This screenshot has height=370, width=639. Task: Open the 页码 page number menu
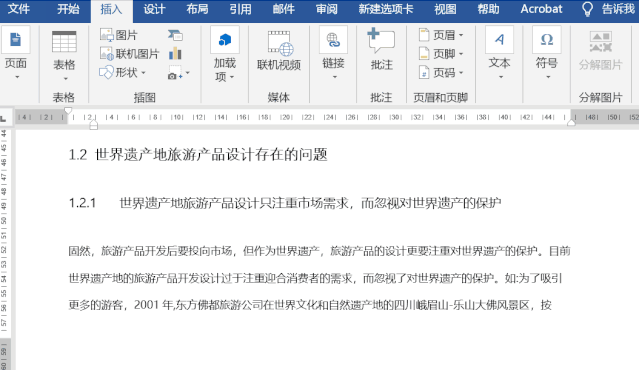[x=441, y=73]
